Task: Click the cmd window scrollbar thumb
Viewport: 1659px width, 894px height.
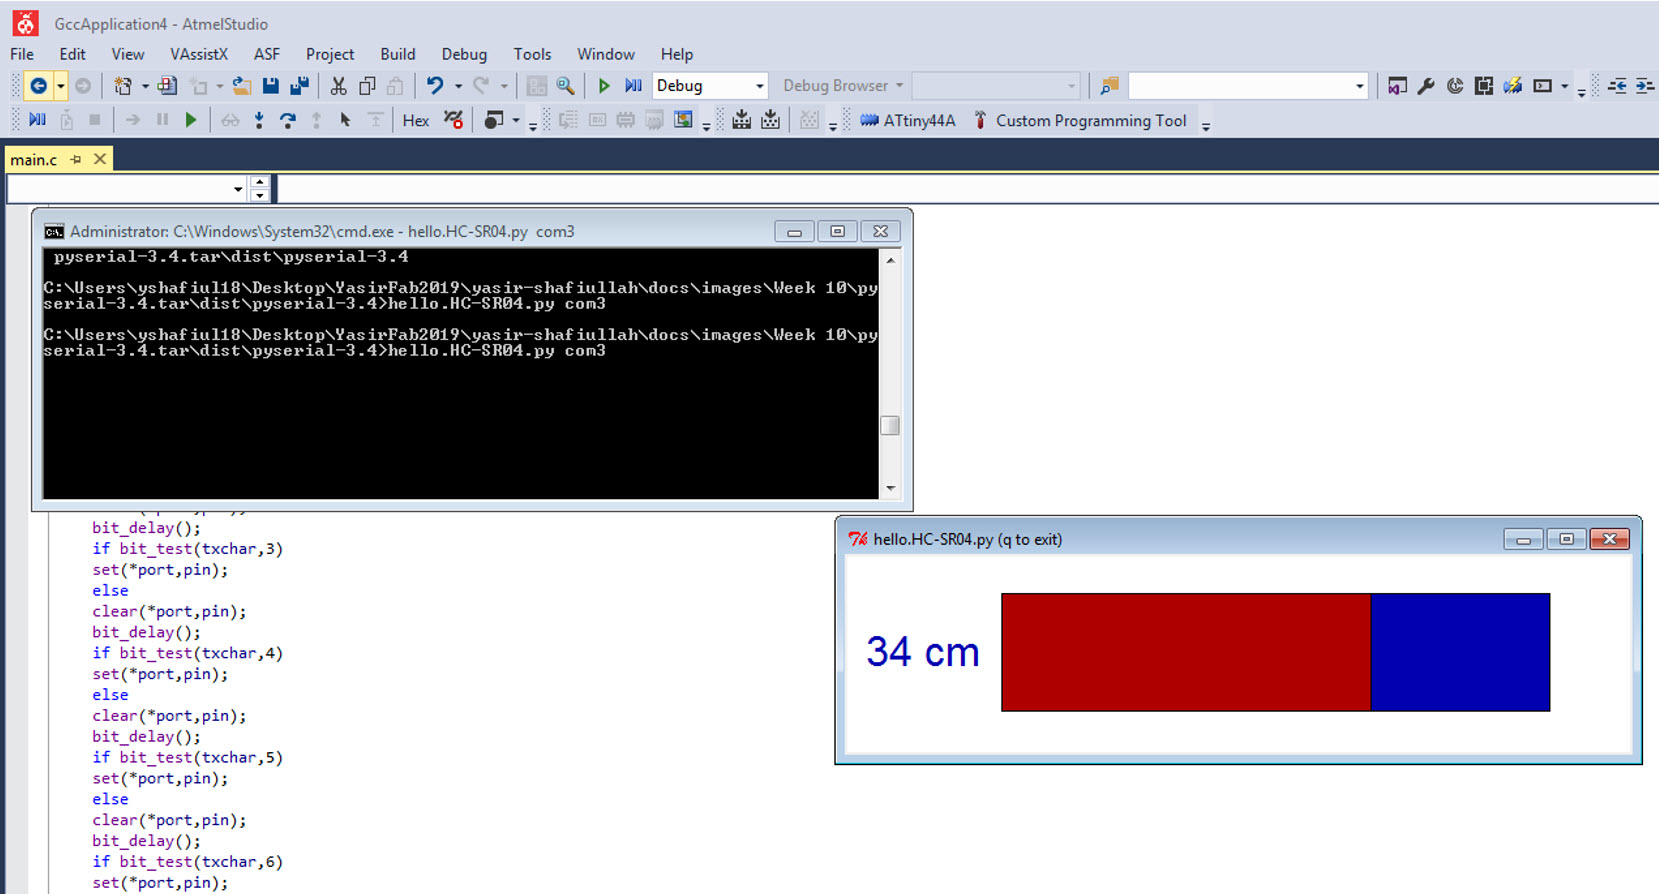Action: point(890,425)
